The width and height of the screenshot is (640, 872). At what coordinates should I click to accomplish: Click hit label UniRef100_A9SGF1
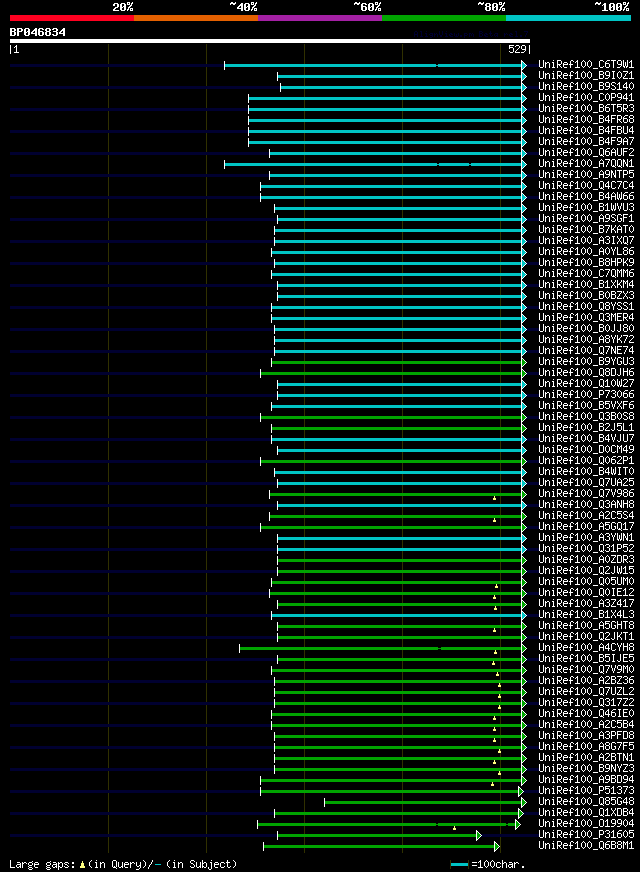(x=586, y=219)
